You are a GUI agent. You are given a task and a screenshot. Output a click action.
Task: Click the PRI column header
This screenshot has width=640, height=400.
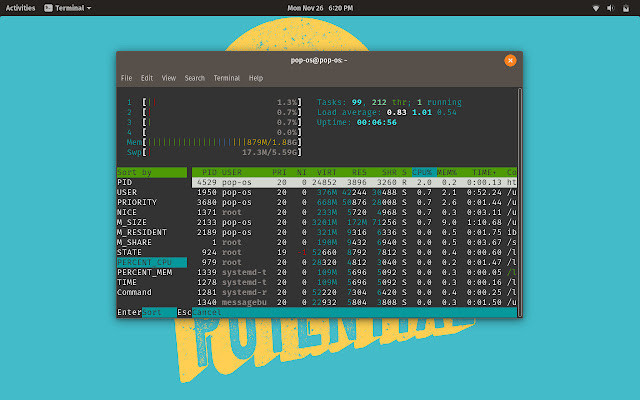tap(279, 172)
